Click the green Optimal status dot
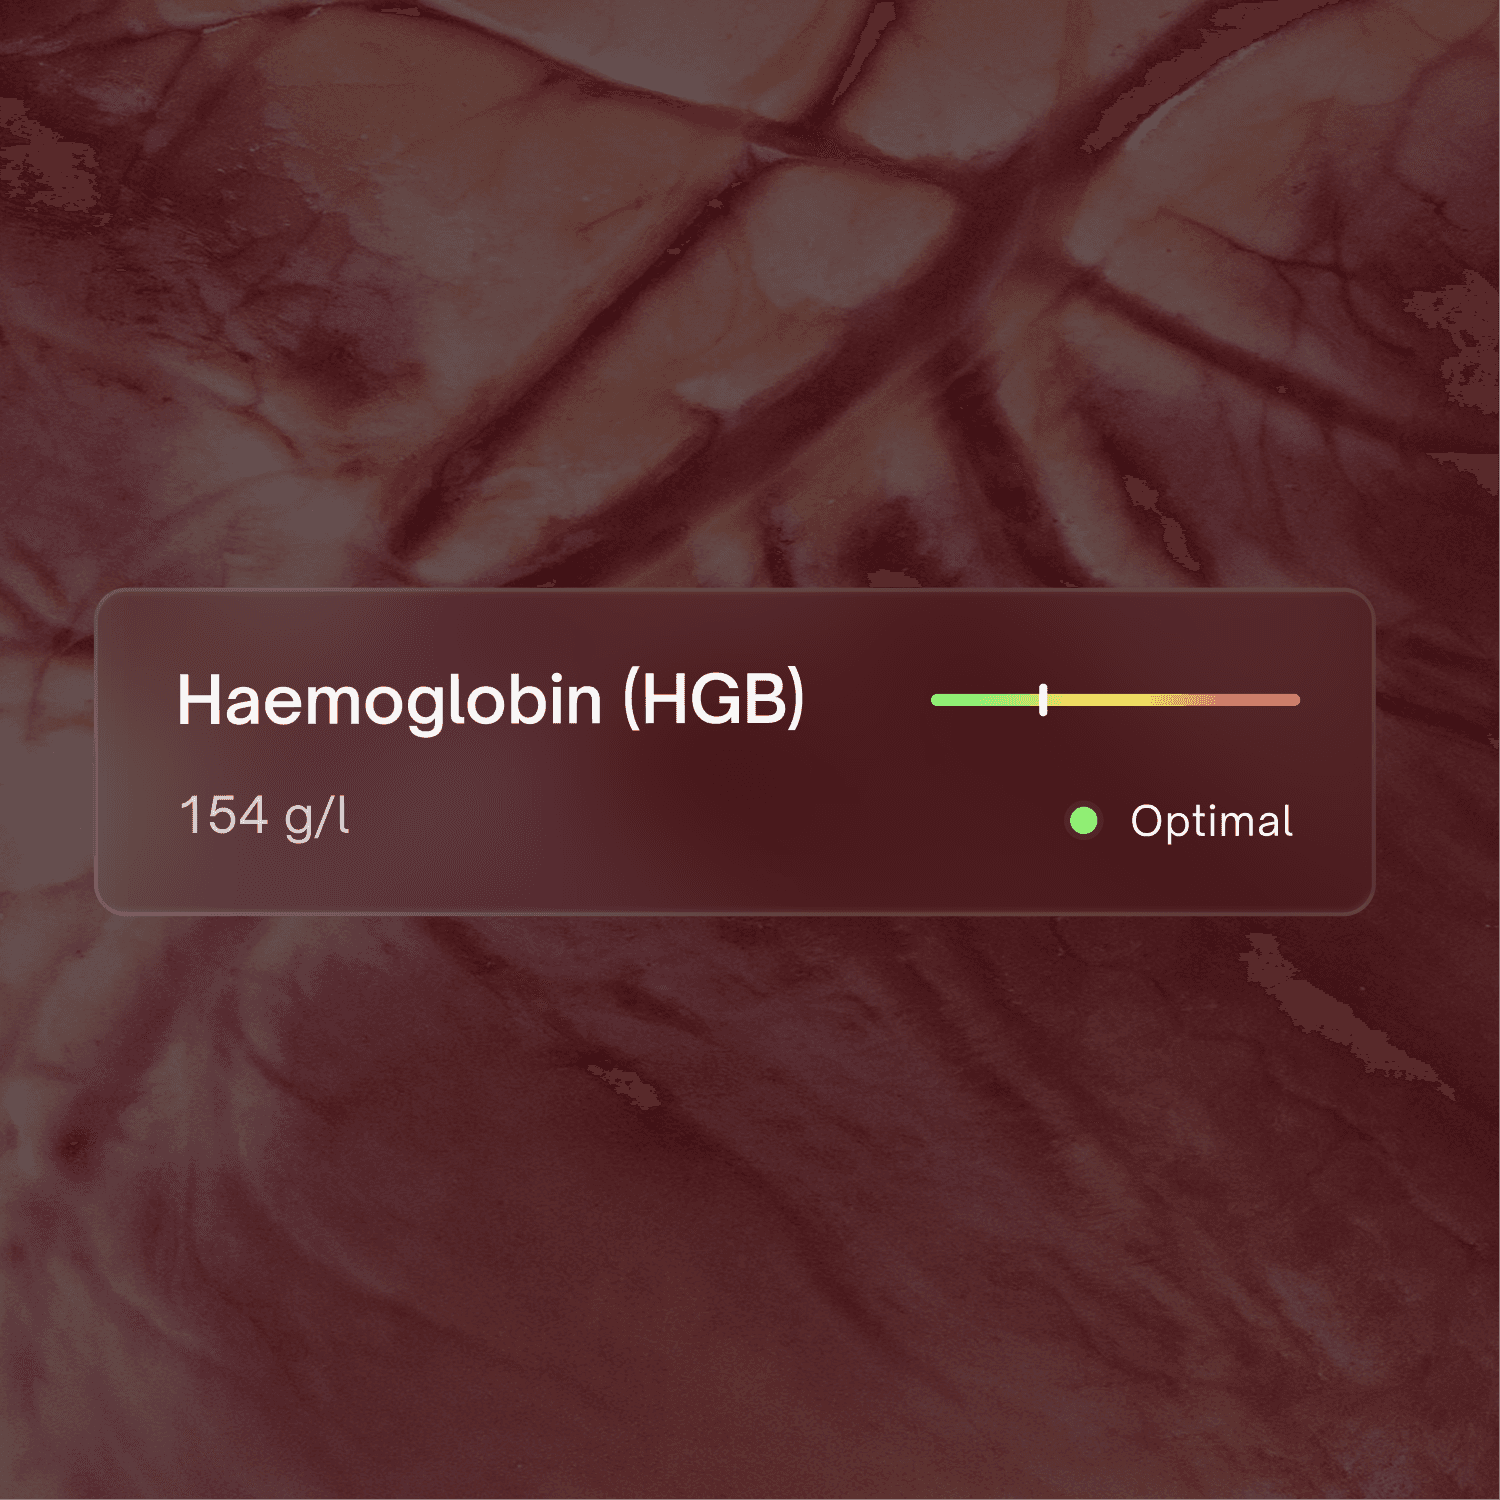Viewport: 1500px width, 1500px height. tap(1084, 821)
